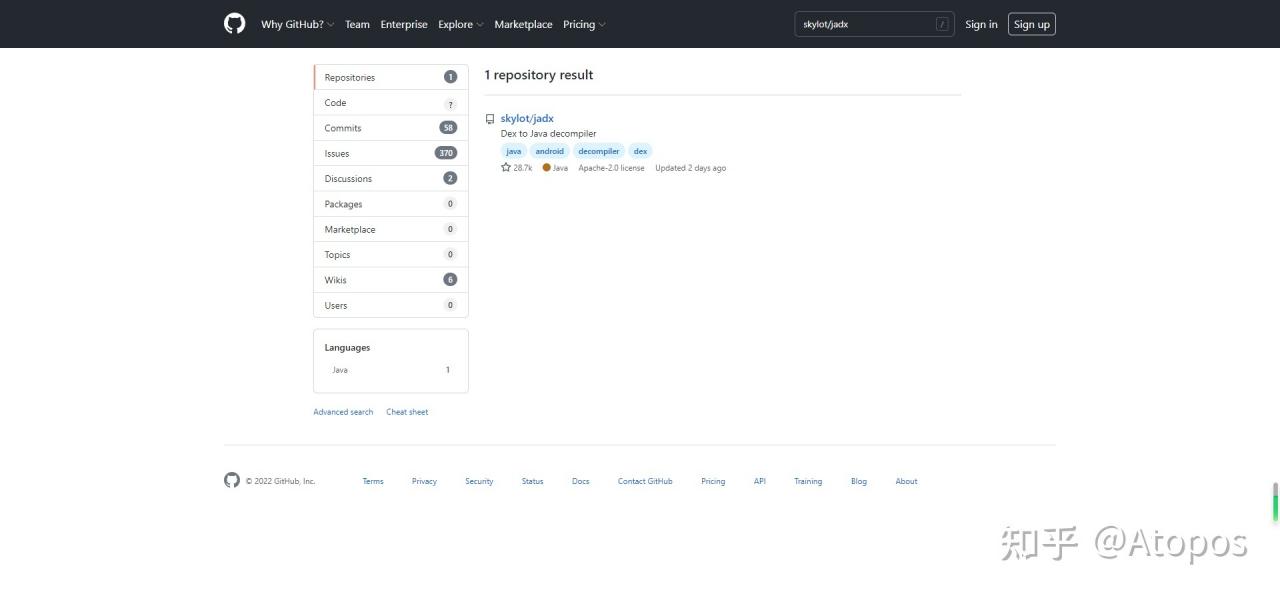Select the Code search filter
This screenshot has width=1280, height=600.
(x=391, y=103)
